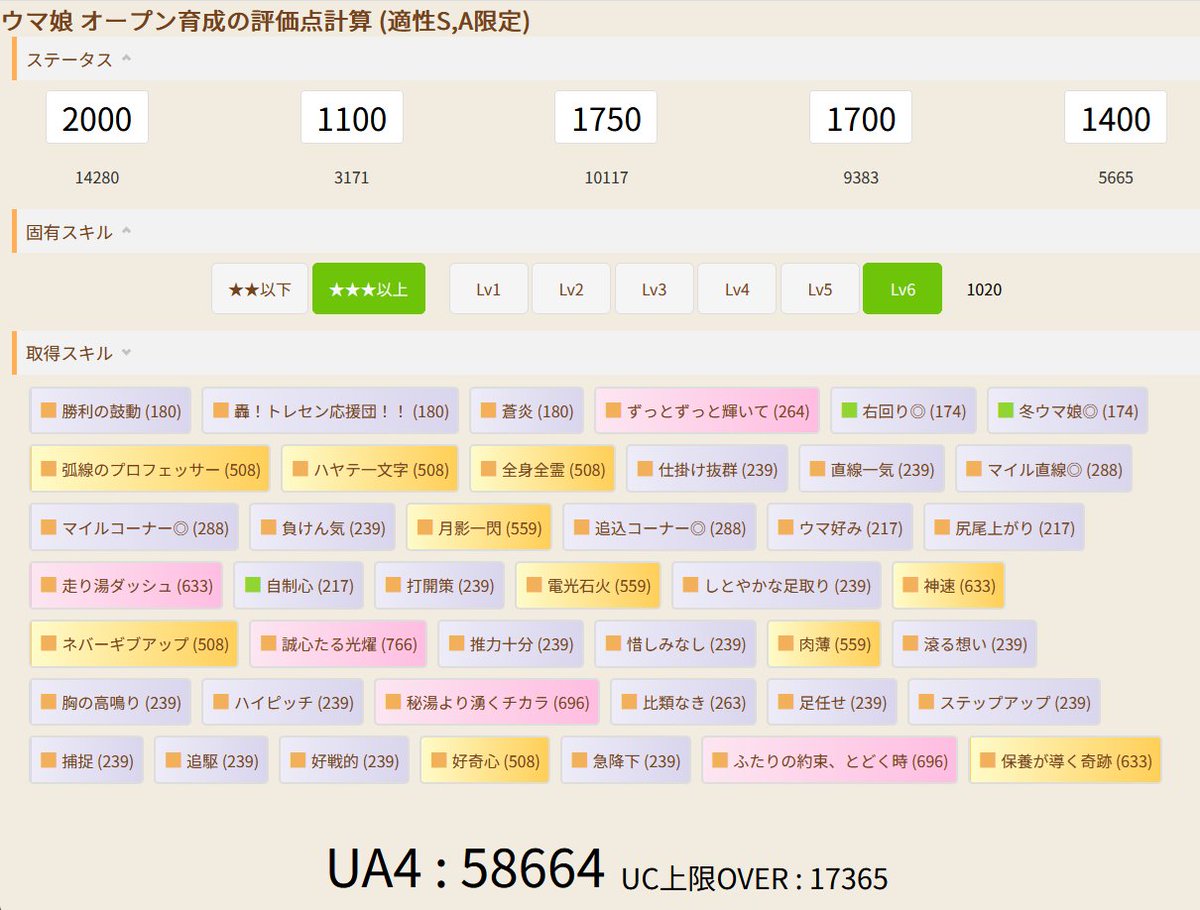Image resolution: width=1200 pixels, height=910 pixels.
Task: Select skill 推力十分 (239)
Action: [511, 643]
